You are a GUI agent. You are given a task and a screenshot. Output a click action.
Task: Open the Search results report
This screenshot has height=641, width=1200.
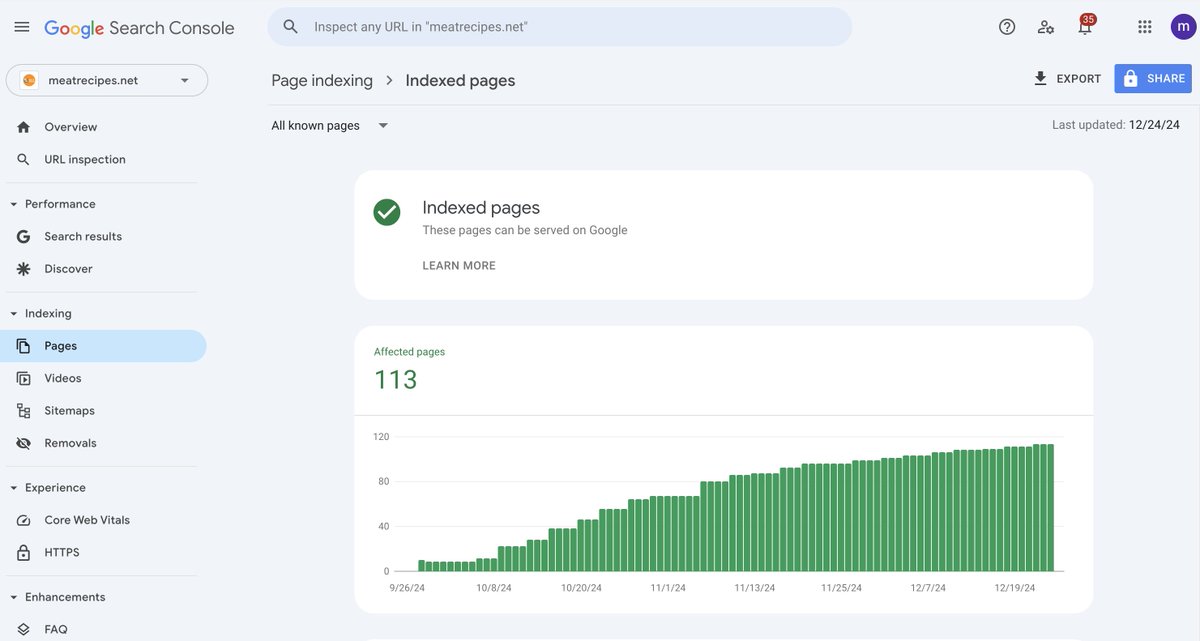click(83, 235)
